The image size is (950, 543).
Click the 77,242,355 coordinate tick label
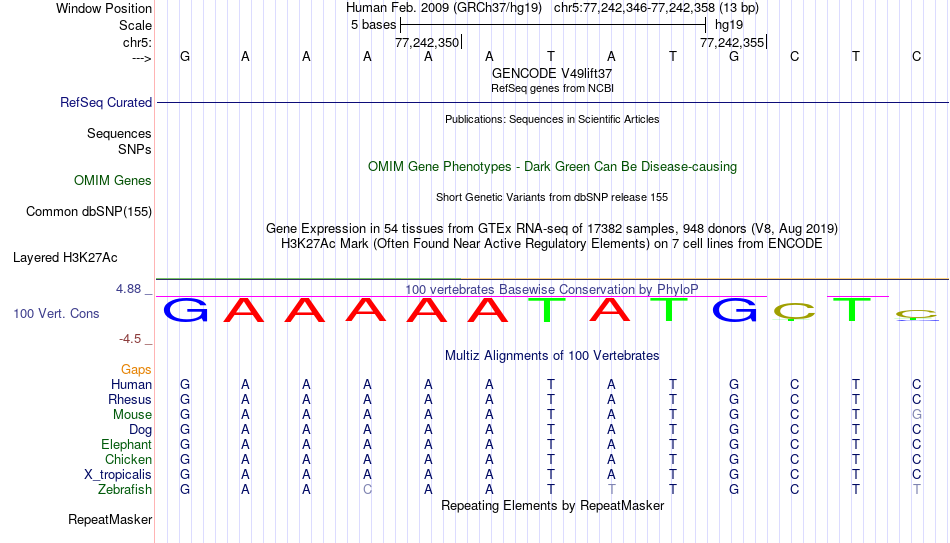[732, 42]
